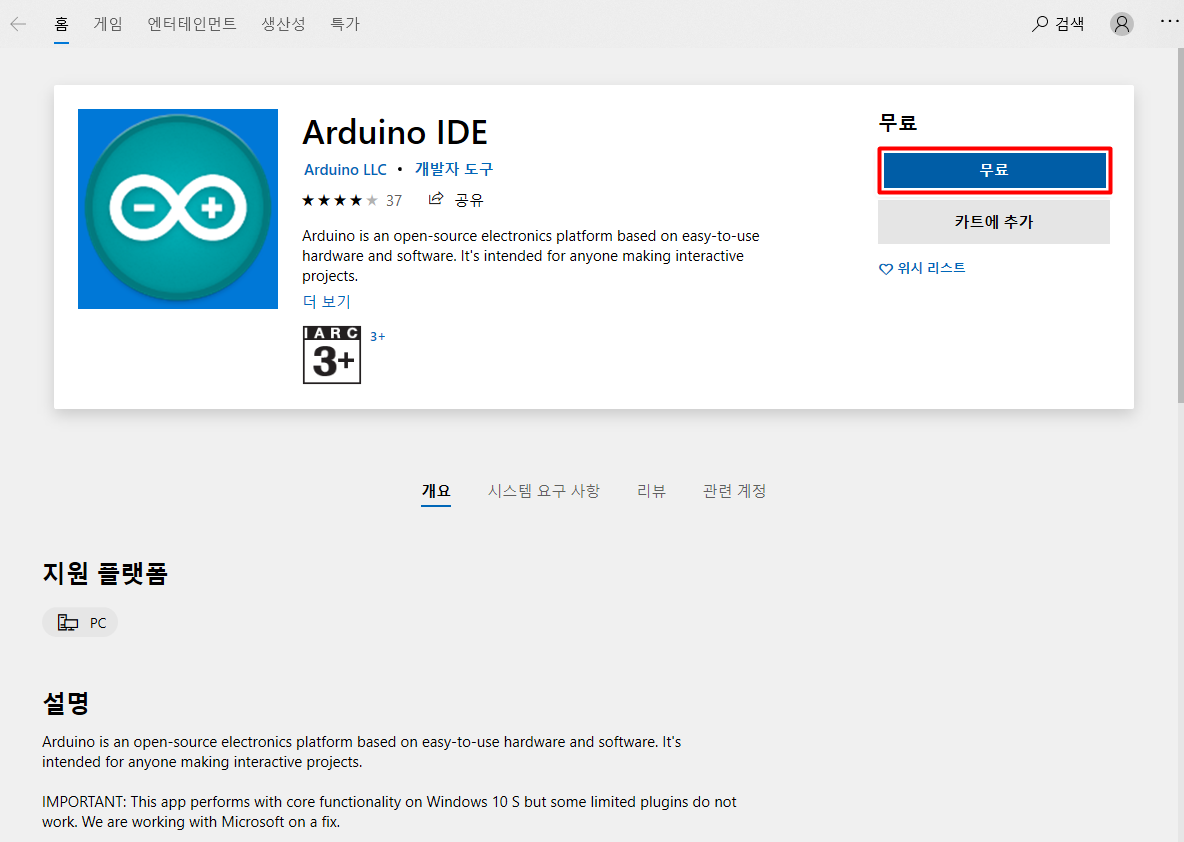Open the three-dots more menu
The image size is (1184, 842).
1169,21
